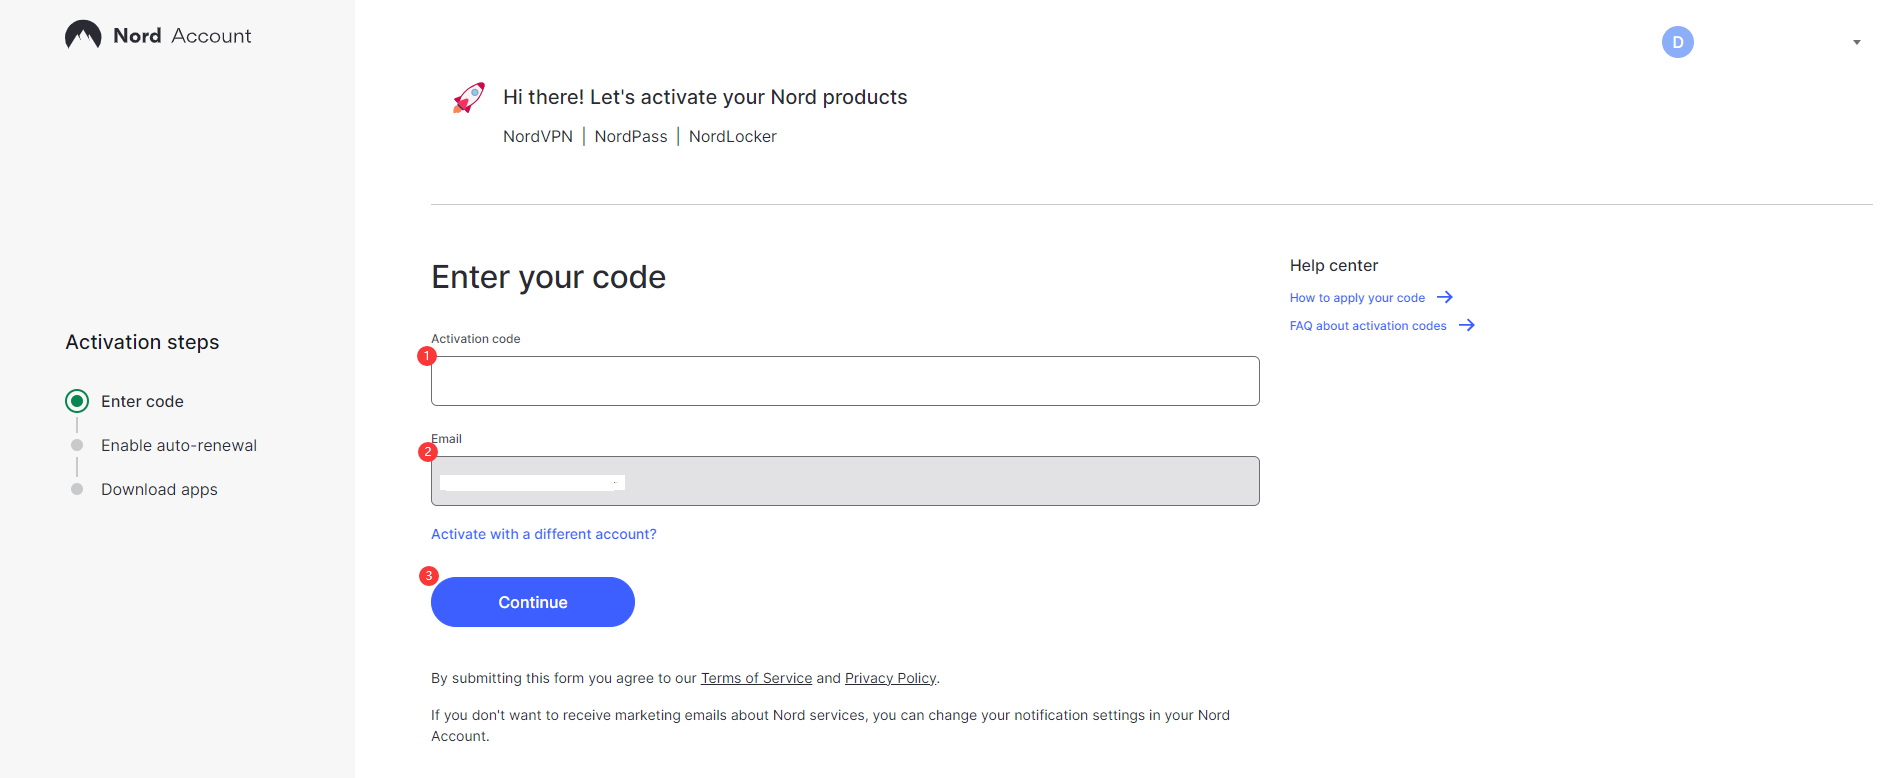Click the red number 1 marker badge
Image resolution: width=1899 pixels, height=778 pixels.
tap(427, 356)
